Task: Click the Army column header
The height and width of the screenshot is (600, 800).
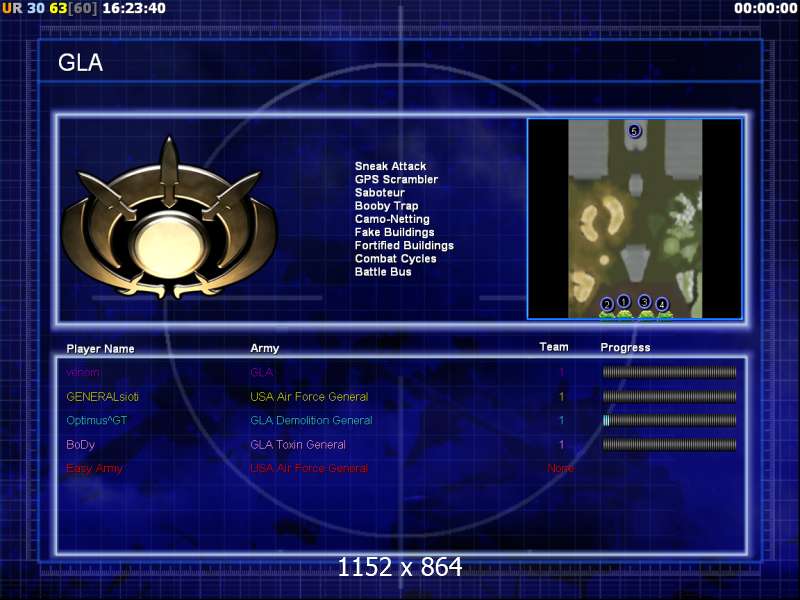Action: click(264, 348)
